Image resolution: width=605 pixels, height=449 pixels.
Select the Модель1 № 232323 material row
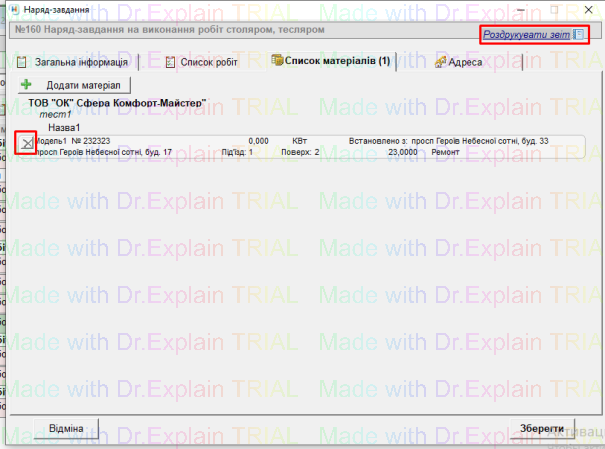(300, 147)
